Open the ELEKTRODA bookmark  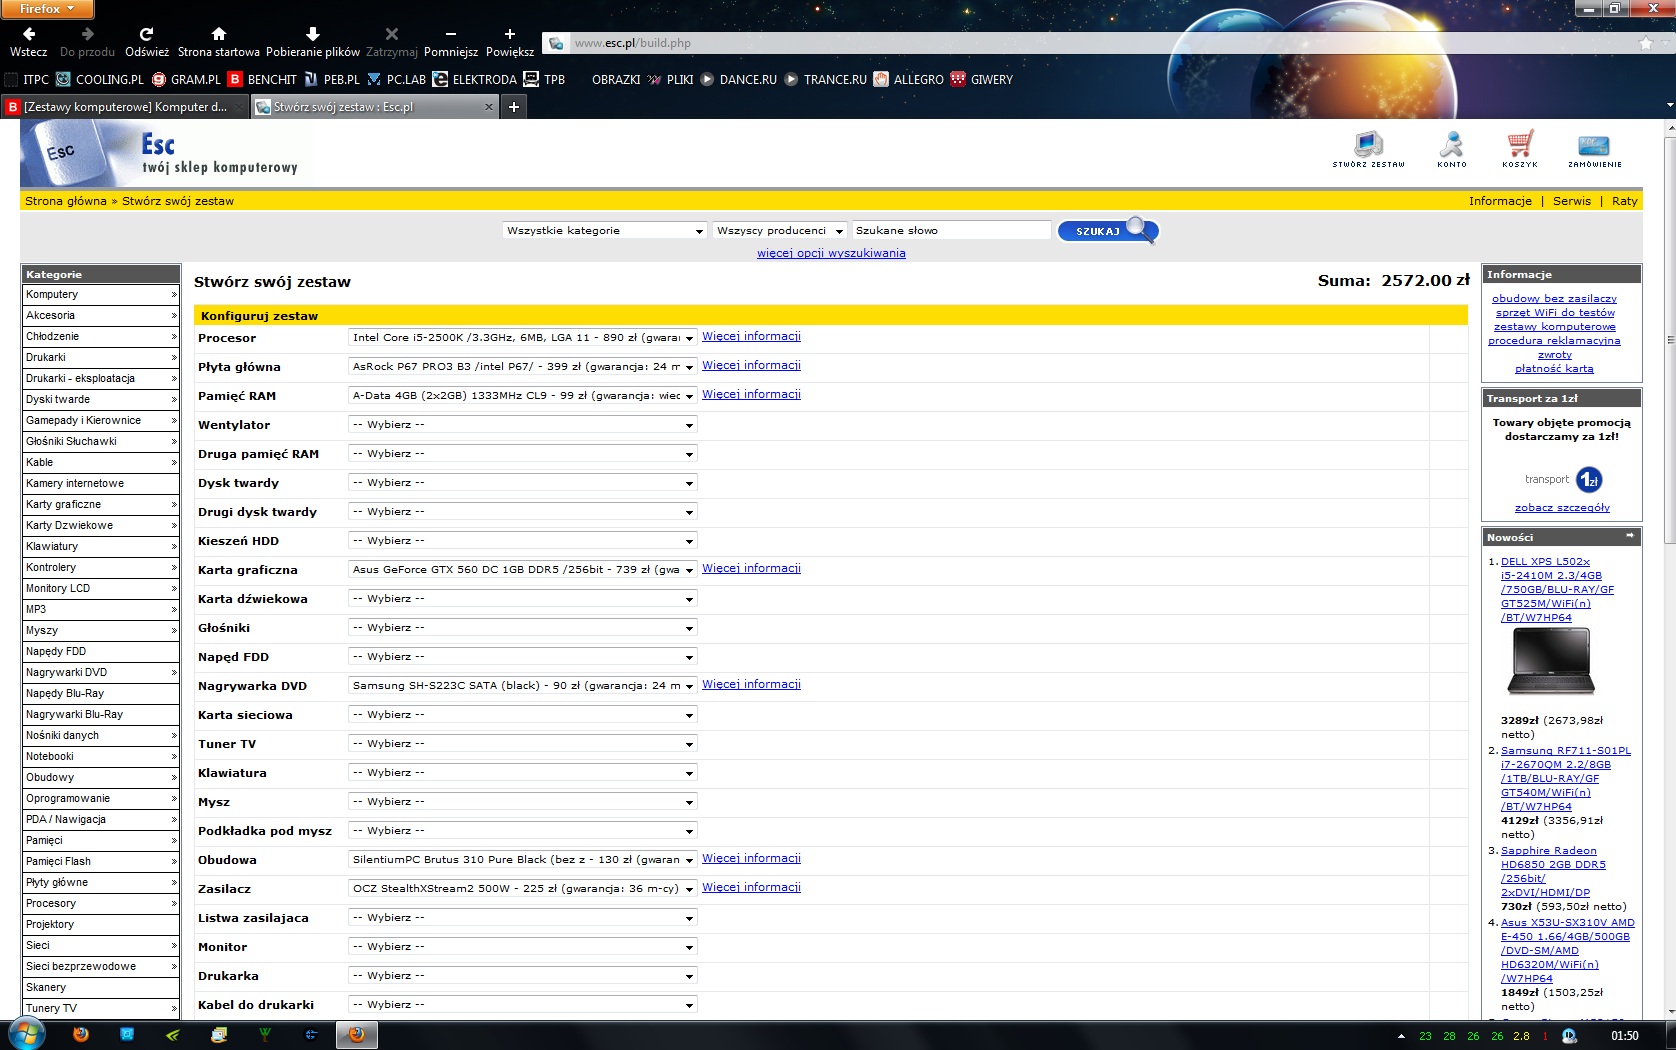point(474,80)
